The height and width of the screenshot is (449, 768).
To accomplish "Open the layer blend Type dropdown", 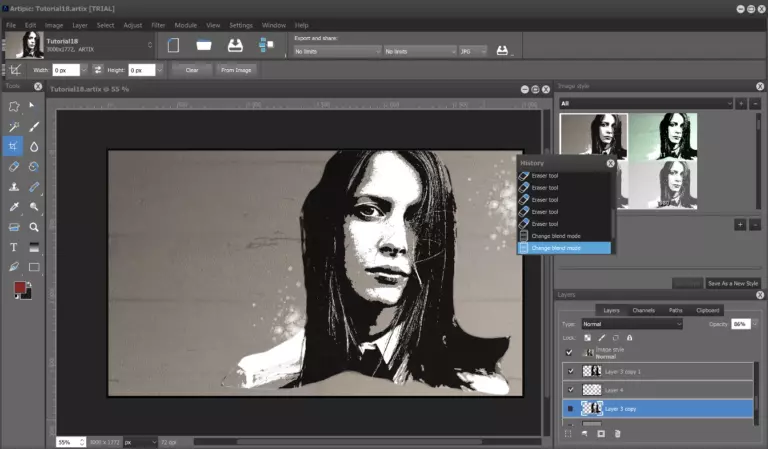I will 632,324.
